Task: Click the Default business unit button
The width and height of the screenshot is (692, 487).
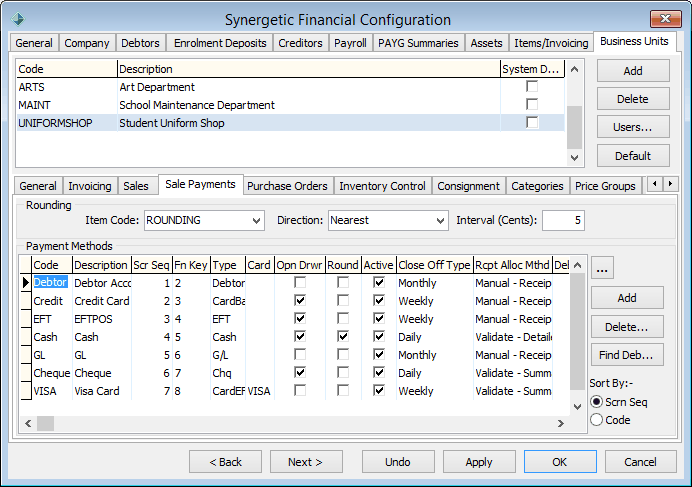Action: pyautogui.click(x=633, y=156)
